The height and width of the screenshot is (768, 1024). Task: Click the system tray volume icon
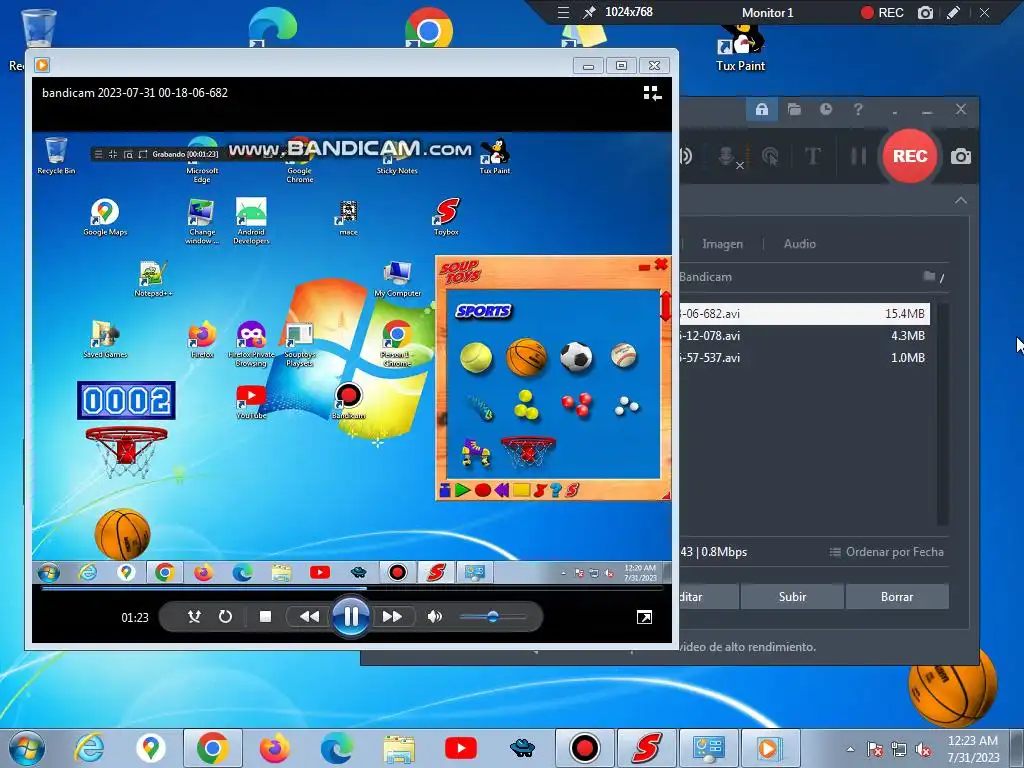923,749
